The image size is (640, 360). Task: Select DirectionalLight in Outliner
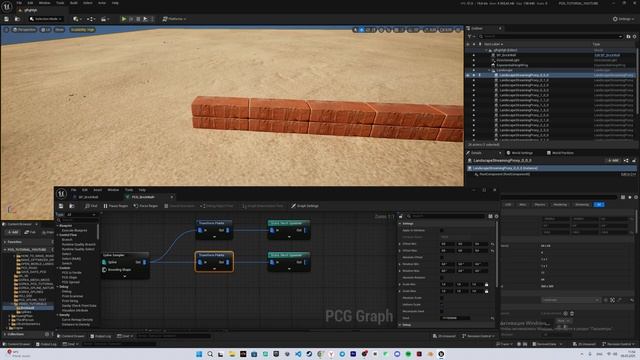coord(508,60)
